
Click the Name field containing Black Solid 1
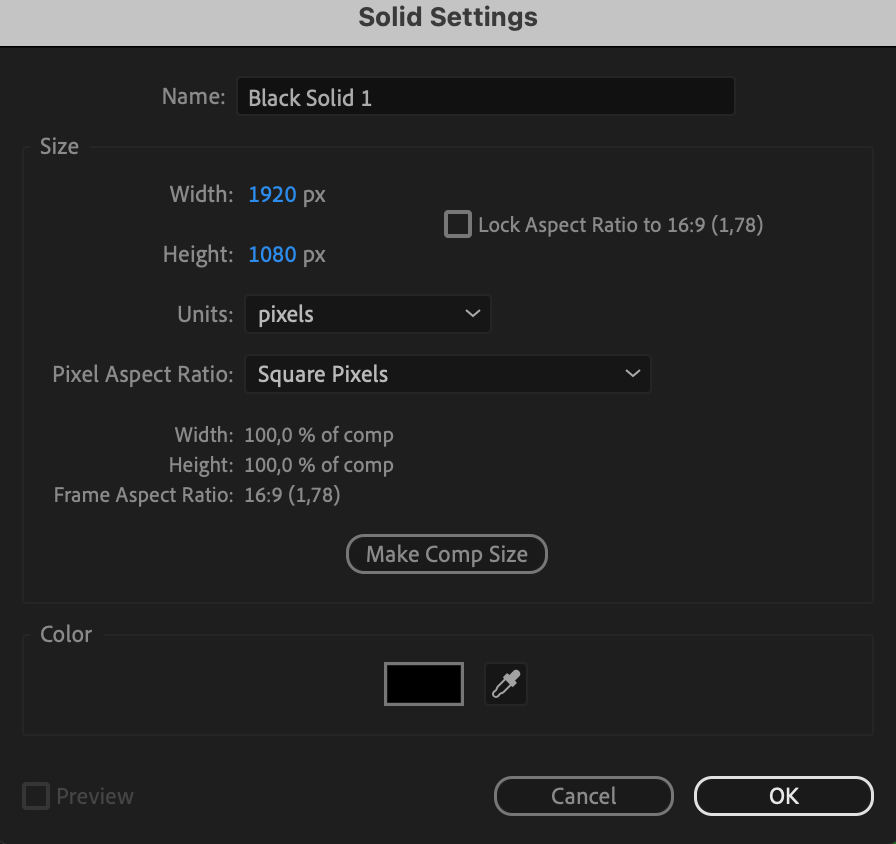[485, 97]
